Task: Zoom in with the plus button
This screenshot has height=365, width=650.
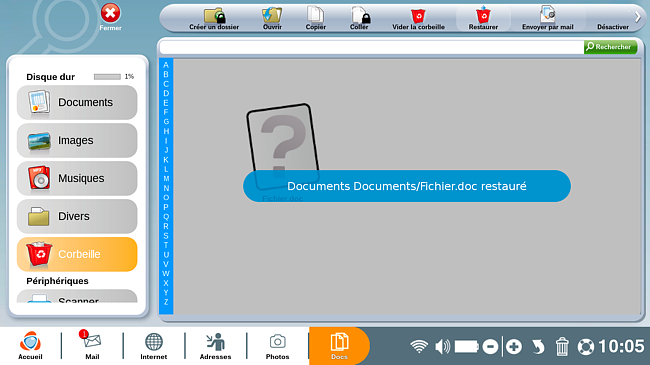Action: pos(514,346)
